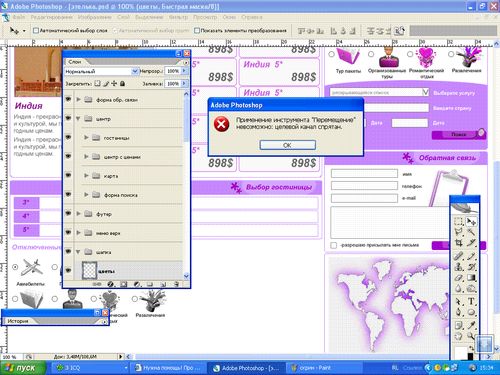The image size is (500, 375).
Task: Toggle eye of the 'цветы' layer
Action: [68, 270]
